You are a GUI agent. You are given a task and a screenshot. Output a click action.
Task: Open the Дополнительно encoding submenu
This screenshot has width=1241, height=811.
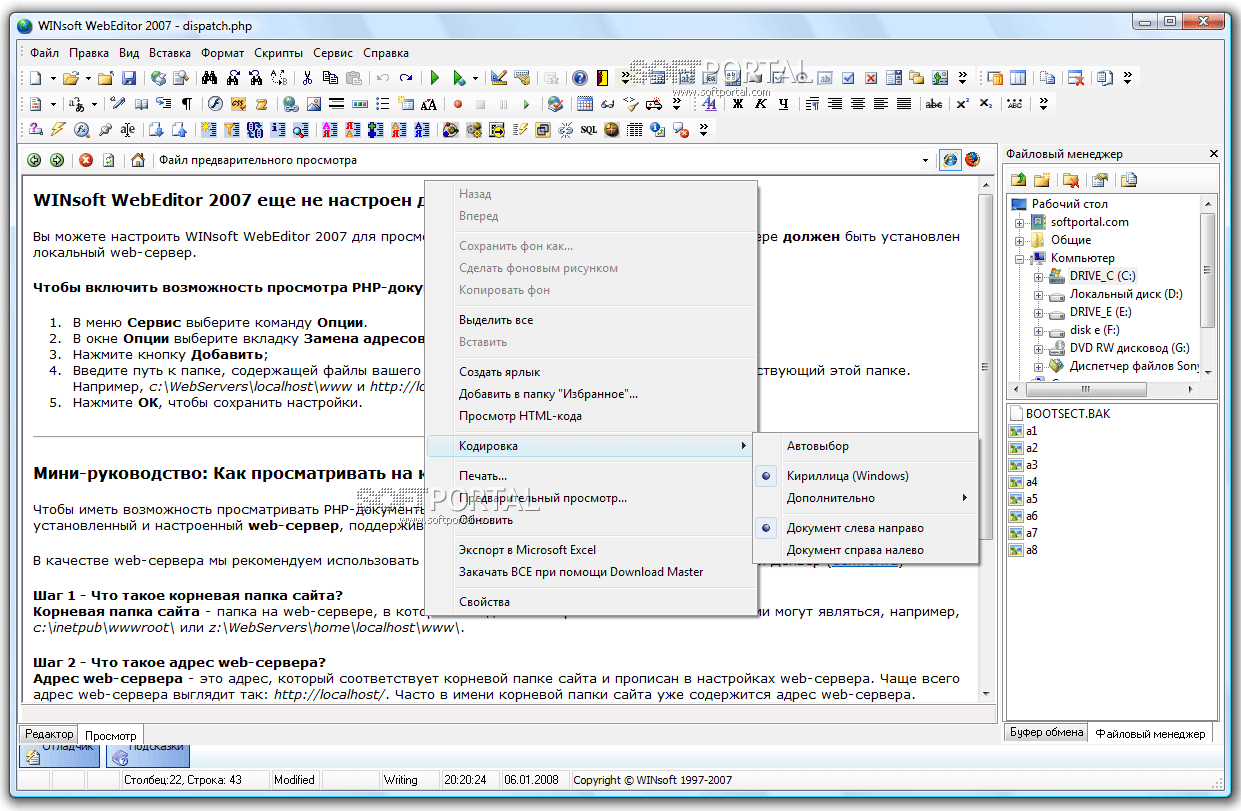865,498
